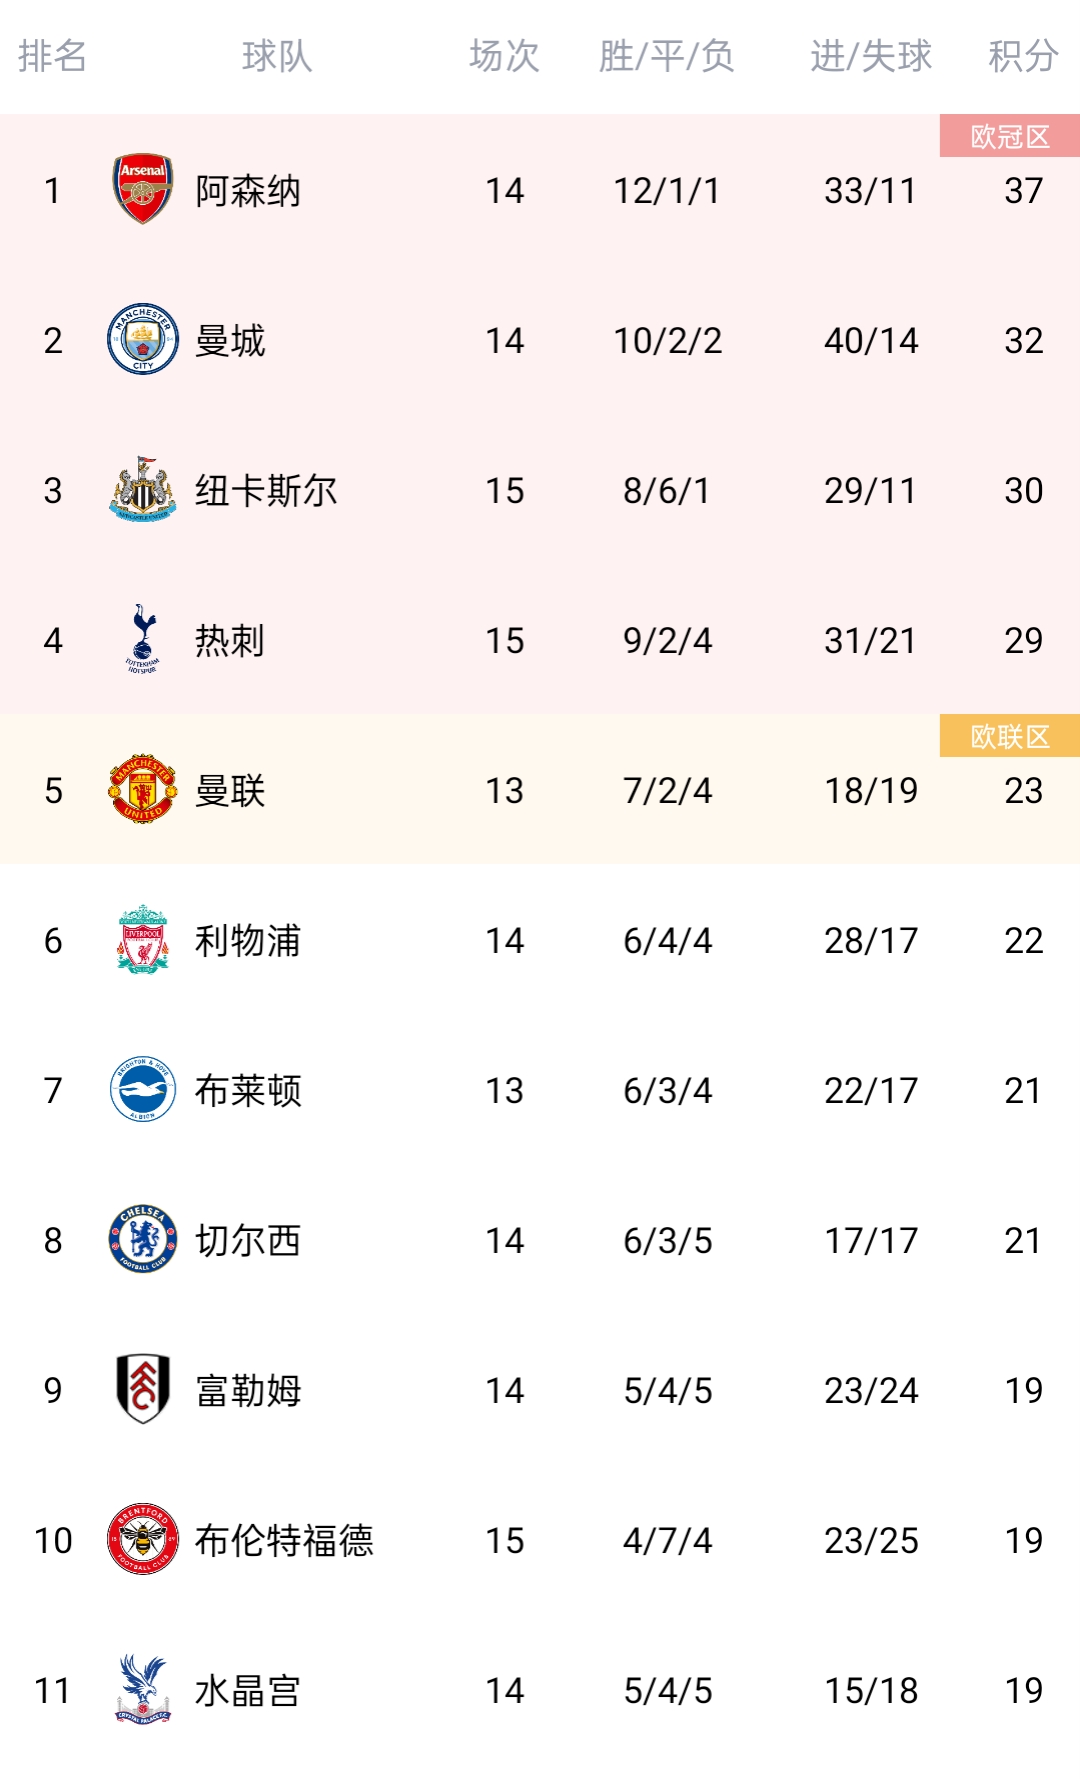Select the Crystal Palace eagle logo
The height and width of the screenshot is (1779, 1080).
(x=143, y=1689)
